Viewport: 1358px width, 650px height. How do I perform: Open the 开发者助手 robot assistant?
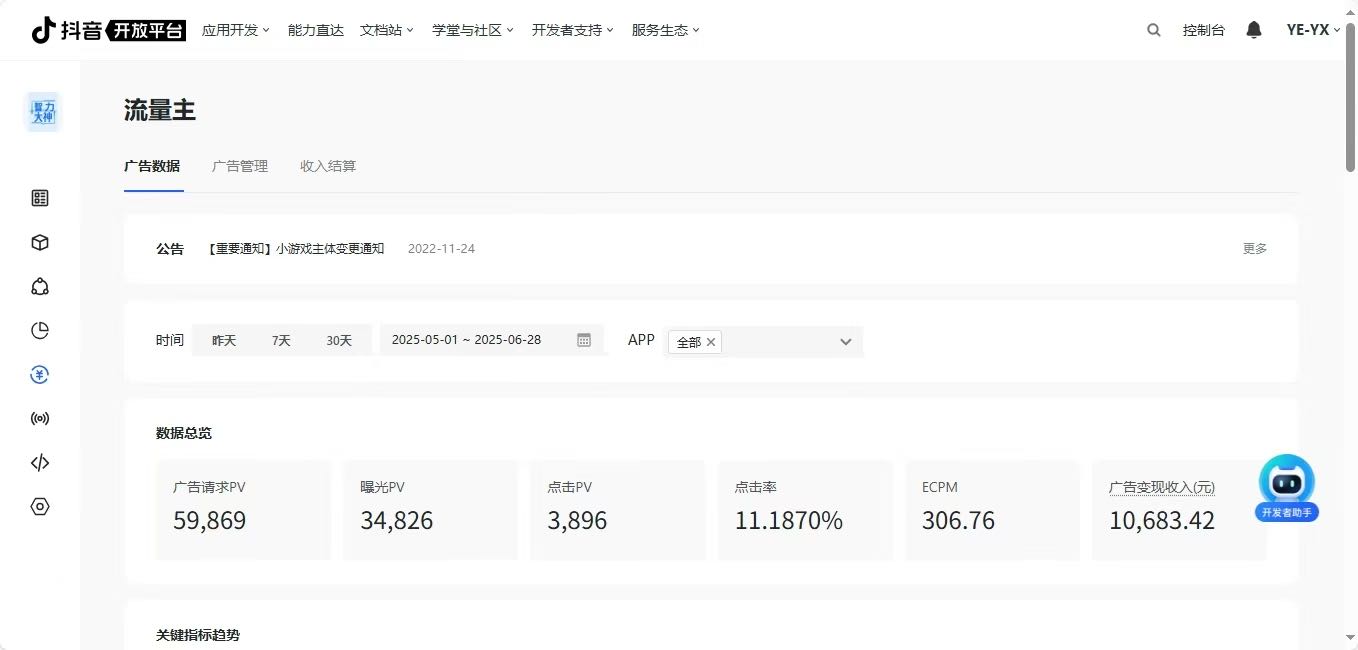1287,488
